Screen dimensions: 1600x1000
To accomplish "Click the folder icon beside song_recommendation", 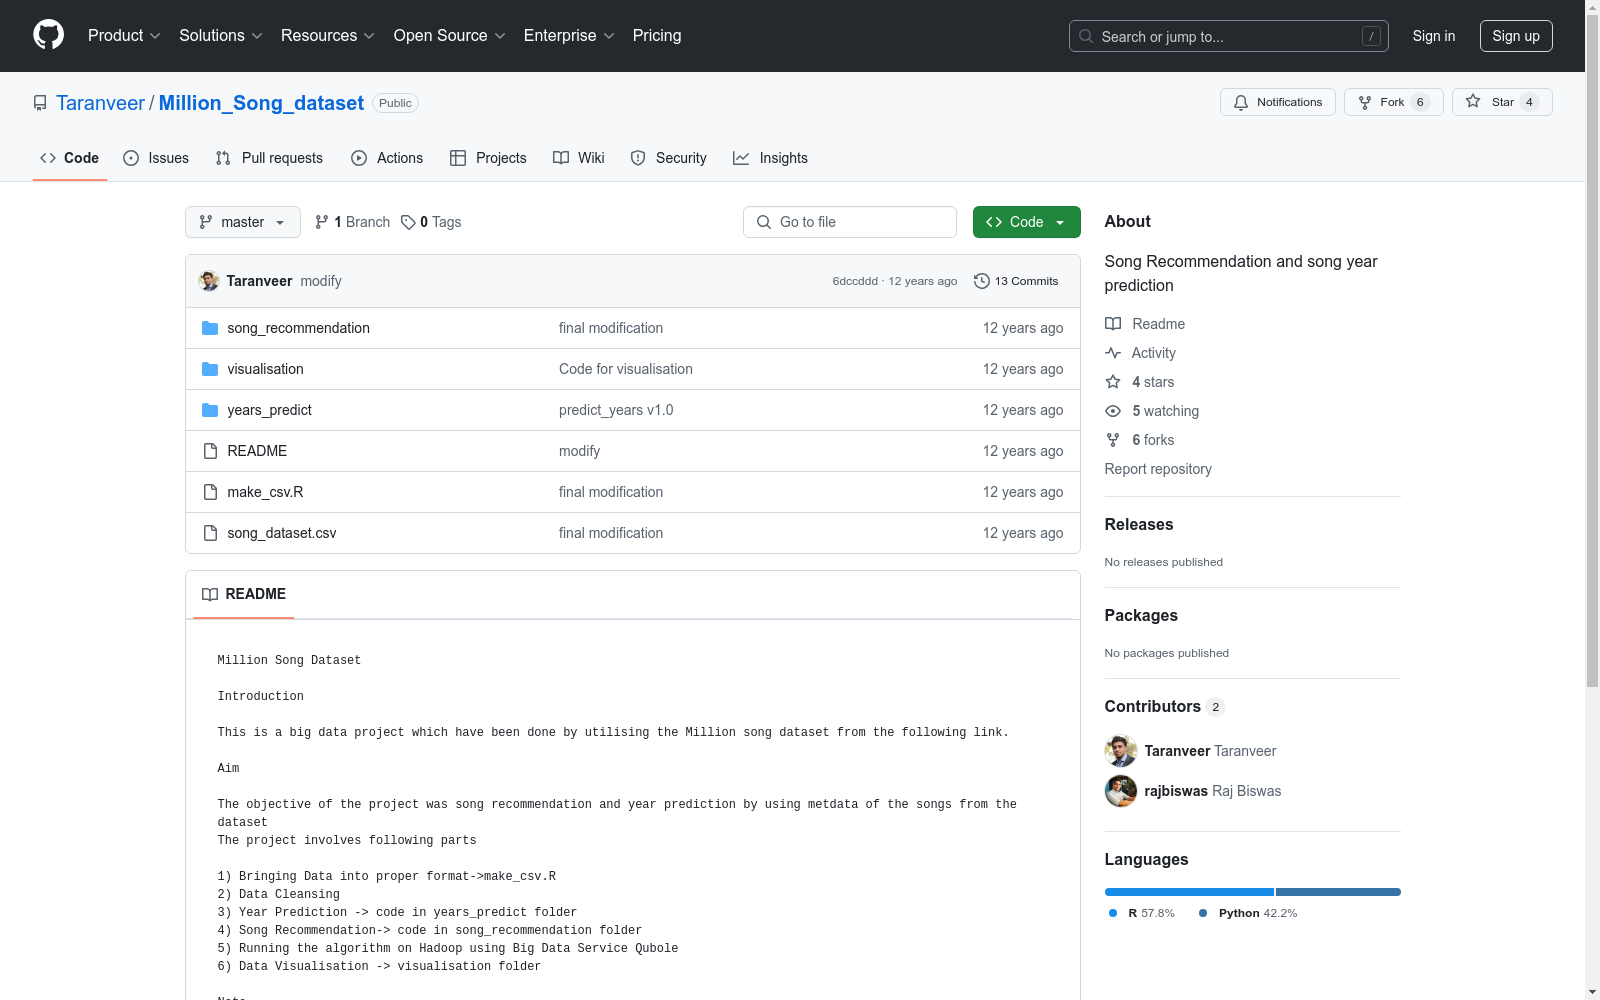I will (x=210, y=328).
